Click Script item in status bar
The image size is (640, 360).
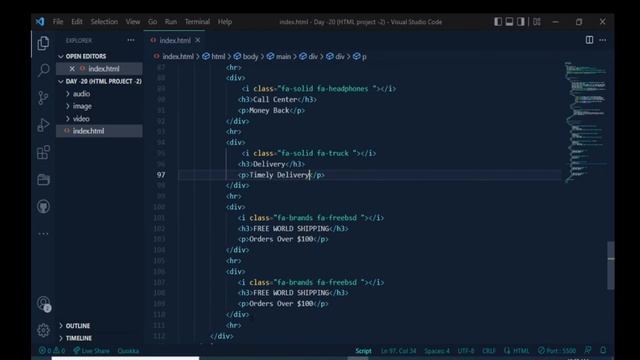(x=363, y=351)
